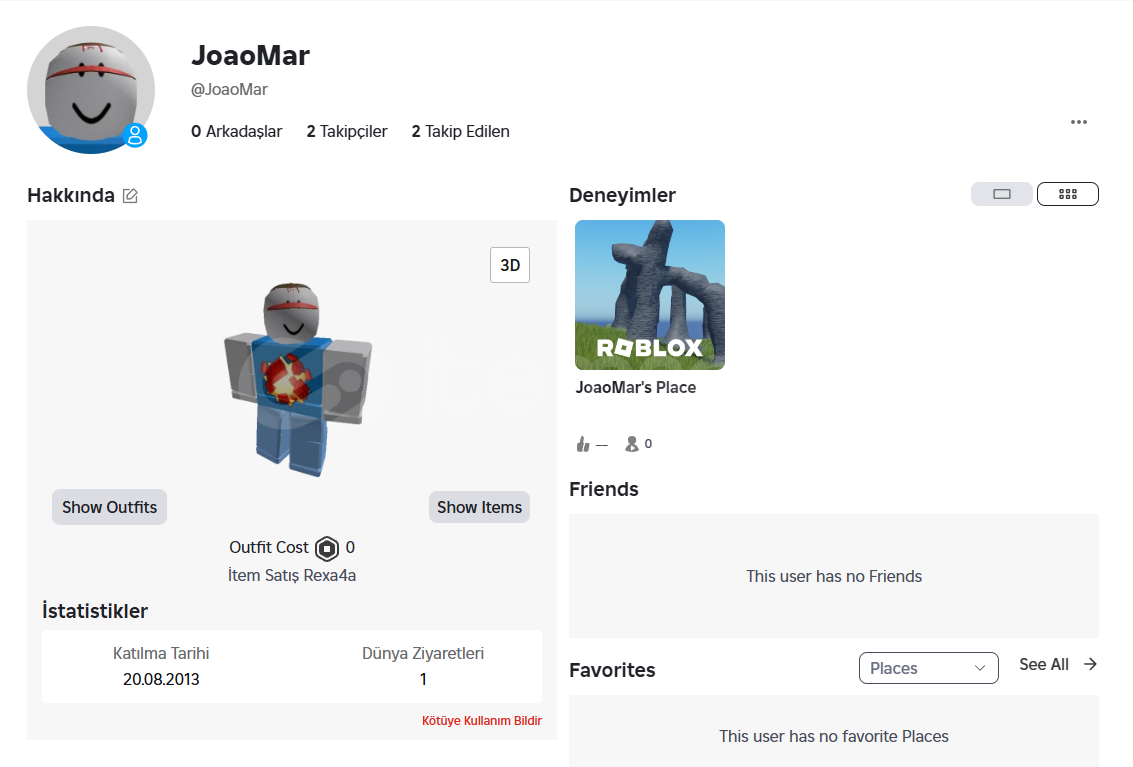This screenshot has height=767, width=1133.
Task: Switch Deneyimler to single-card view
Action: click(x=1001, y=194)
